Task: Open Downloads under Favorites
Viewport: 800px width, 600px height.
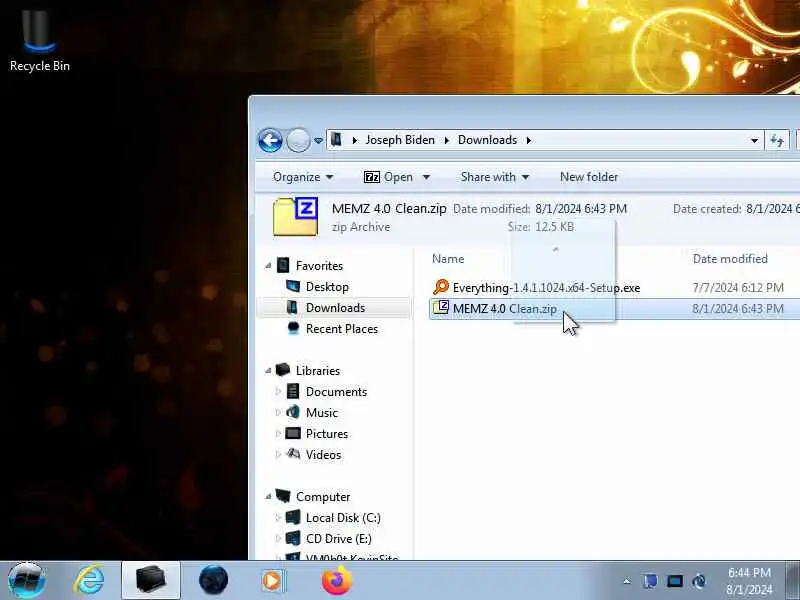Action: coord(335,308)
